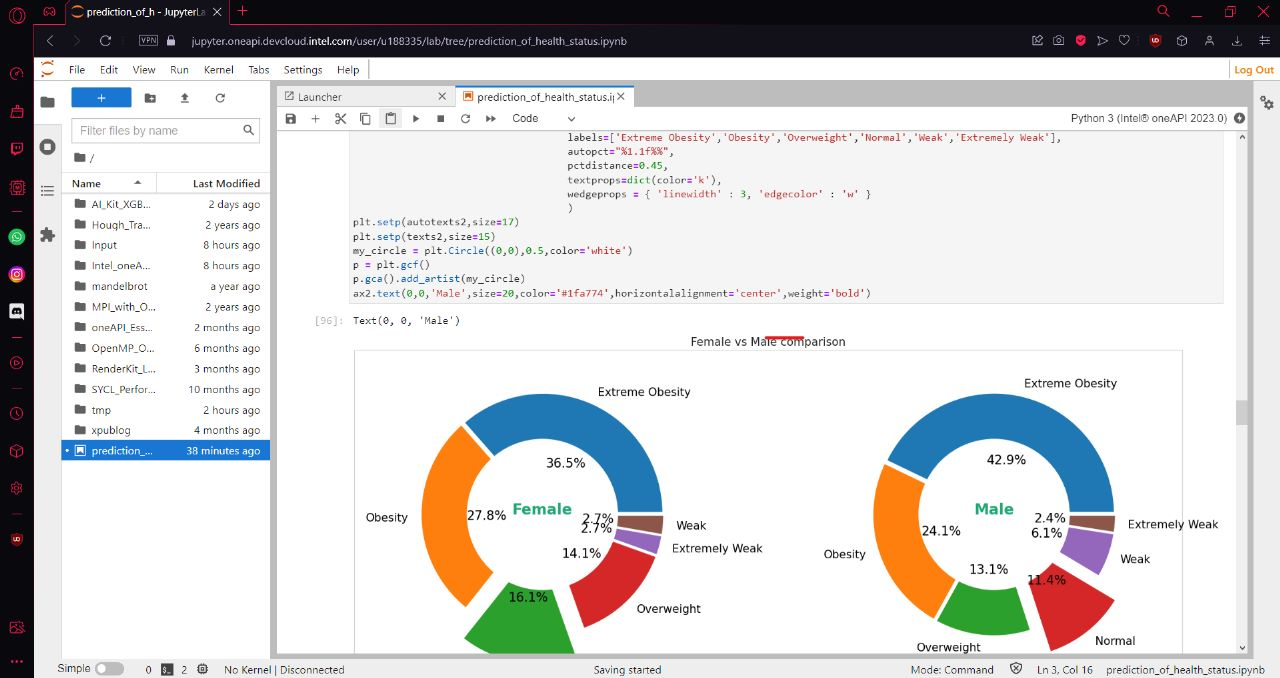
Task: Open the AI_Kit_XGB folder
Action: pyautogui.click(x=166, y=204)
